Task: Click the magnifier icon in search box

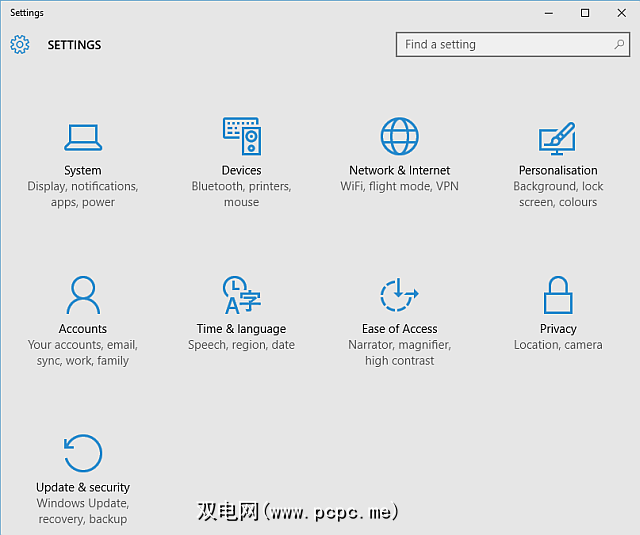Action: [x=620, y=45]
